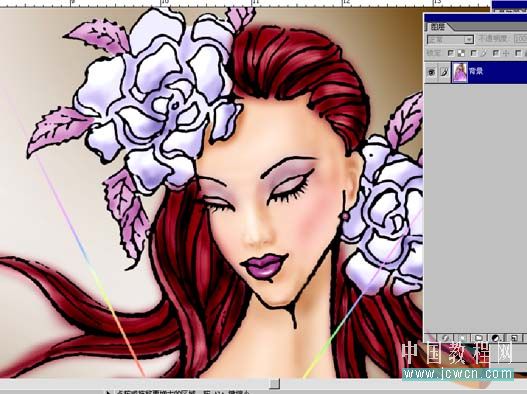
Task: Select the 背景 layer thumbnail
Action: pos(460,72)
